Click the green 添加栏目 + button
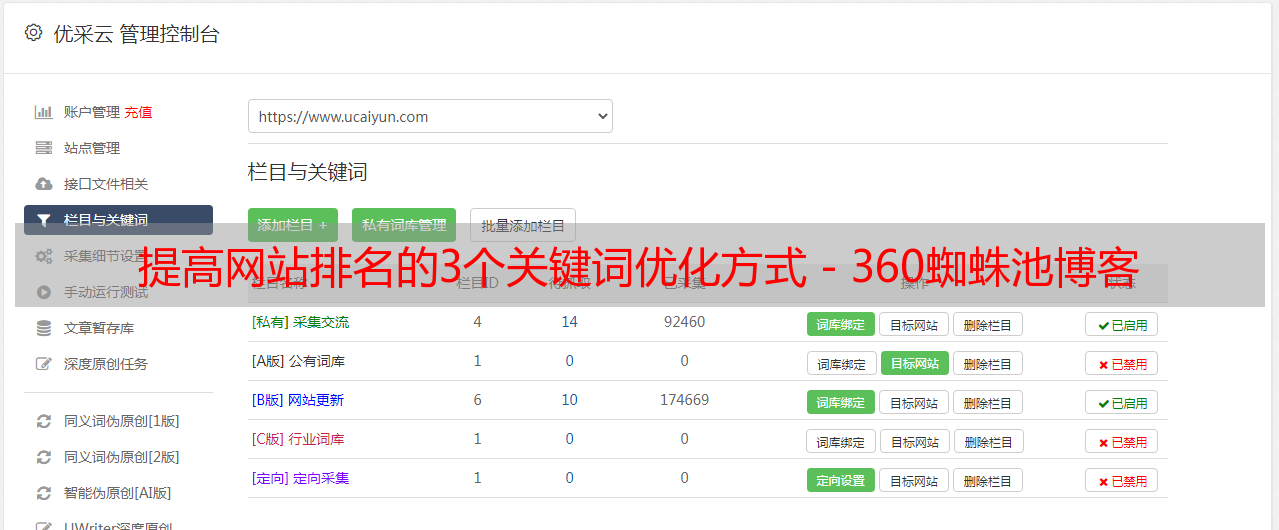 (x=293, y=225)
